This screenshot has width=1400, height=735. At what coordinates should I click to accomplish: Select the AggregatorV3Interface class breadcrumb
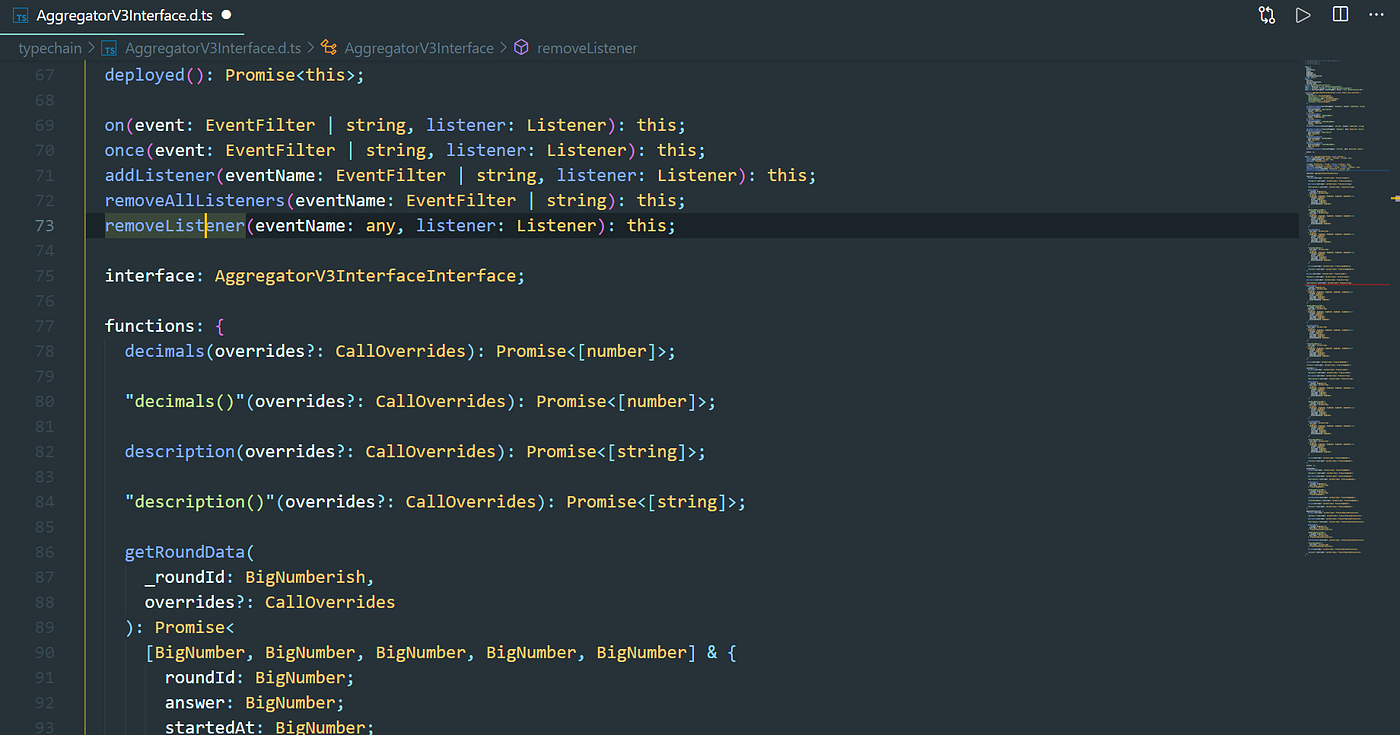click(x=419, y=48)
